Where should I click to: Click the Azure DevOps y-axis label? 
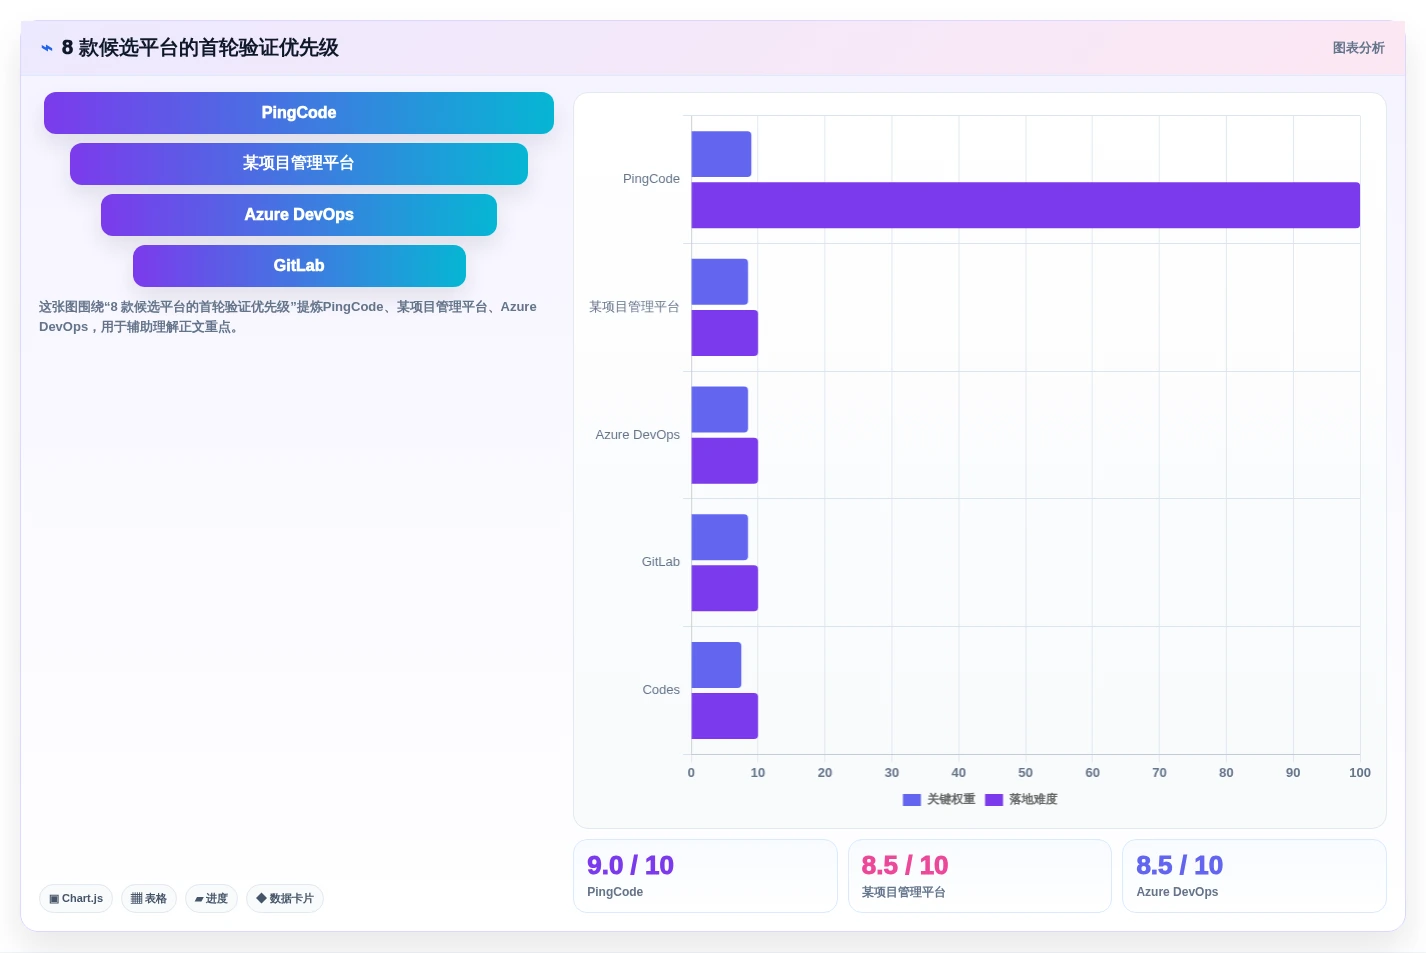tap(637, 435)
